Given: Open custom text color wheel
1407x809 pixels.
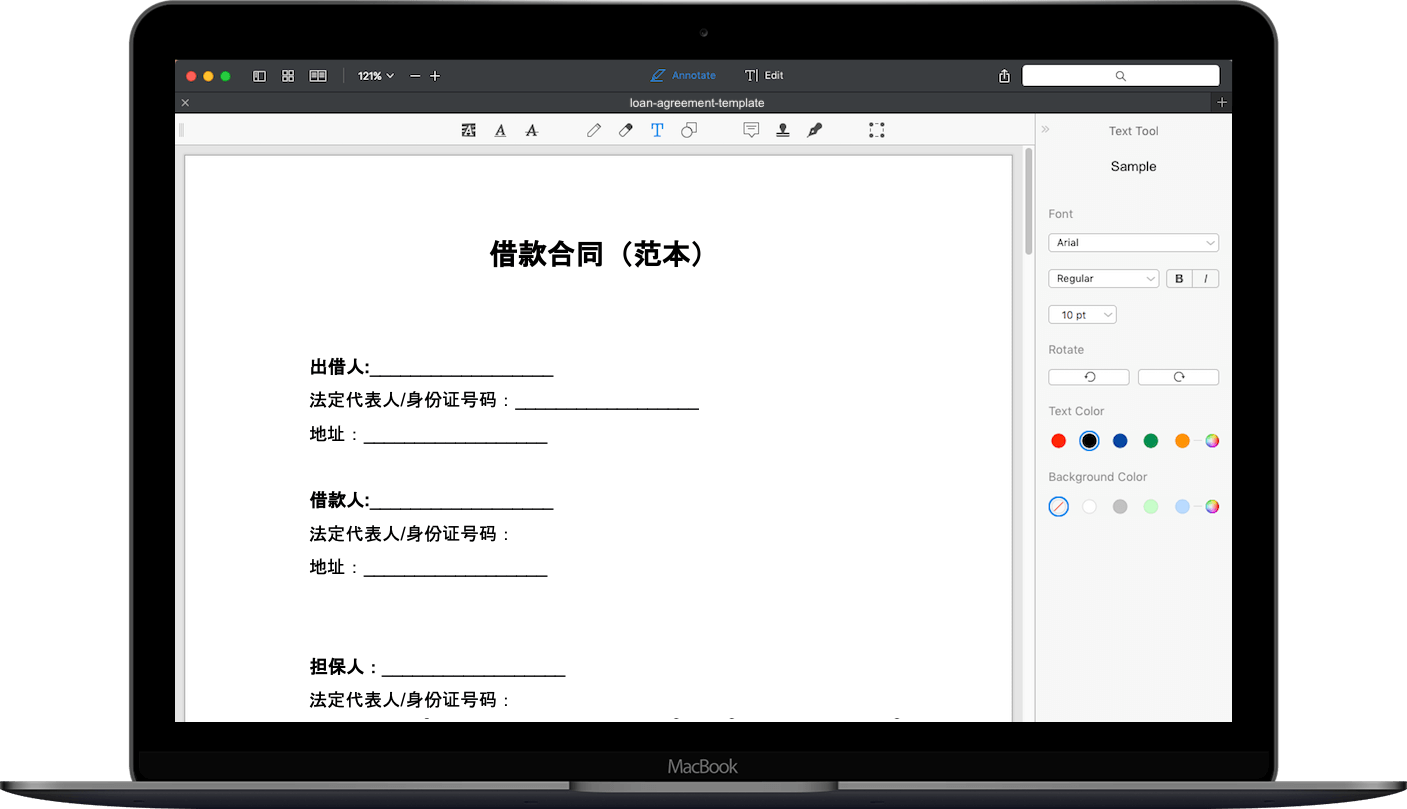Looking at the screenshot, I should click(1212, 441).
